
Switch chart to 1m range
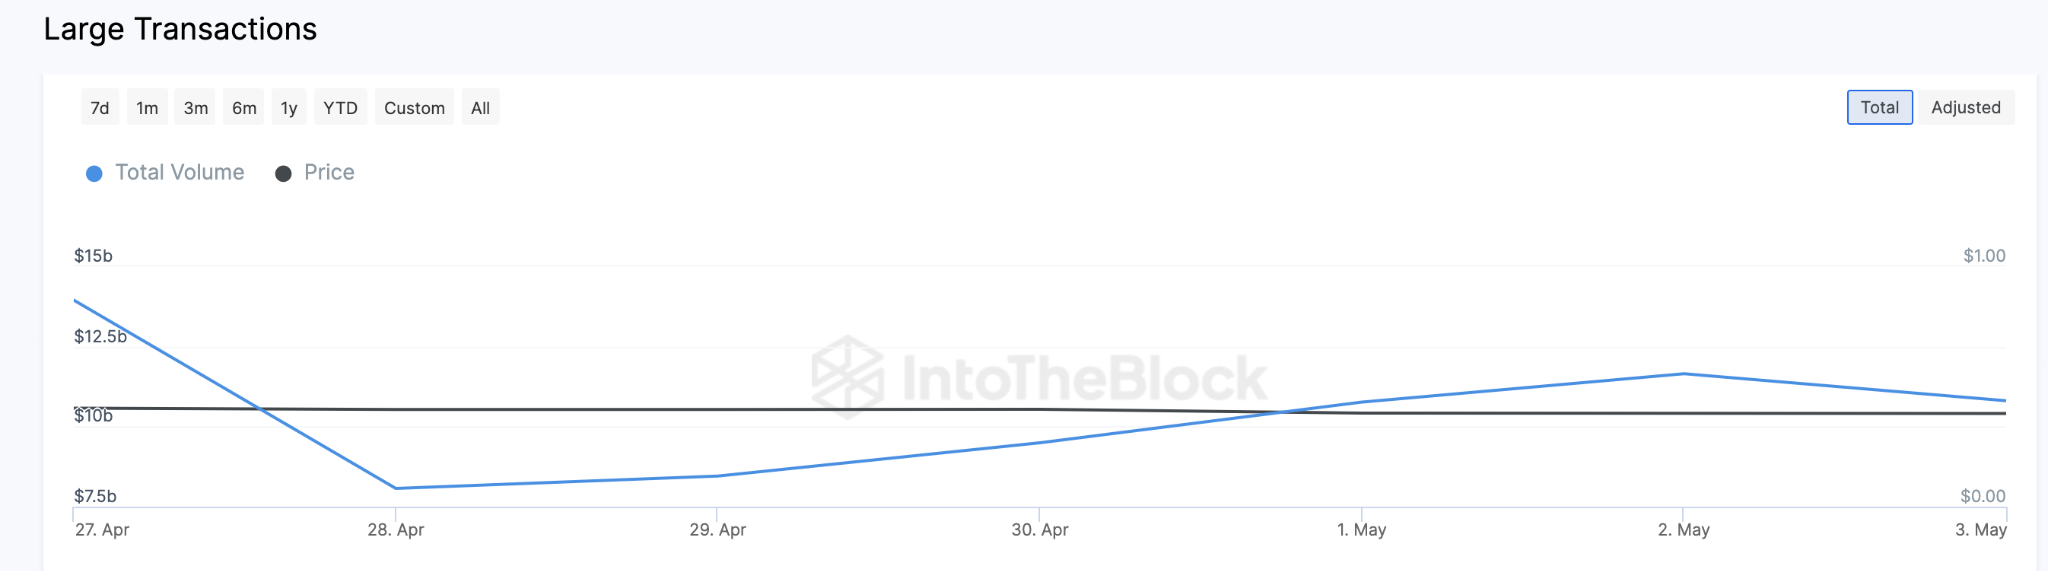(147, 108)
